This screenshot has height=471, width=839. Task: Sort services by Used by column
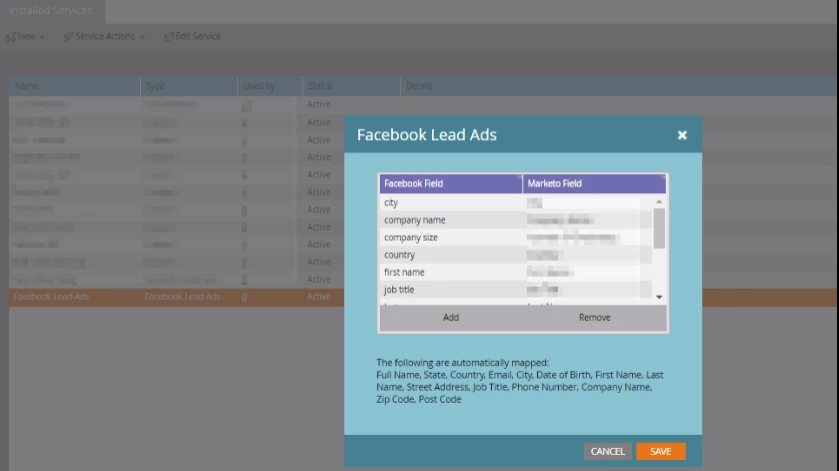[x=270, y=86]
